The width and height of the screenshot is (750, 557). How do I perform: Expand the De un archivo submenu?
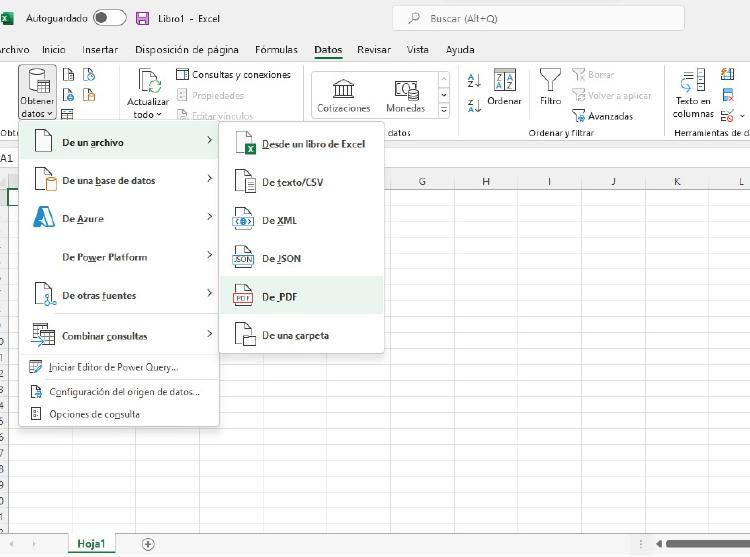pyautogui.click(x=119, y=142)
